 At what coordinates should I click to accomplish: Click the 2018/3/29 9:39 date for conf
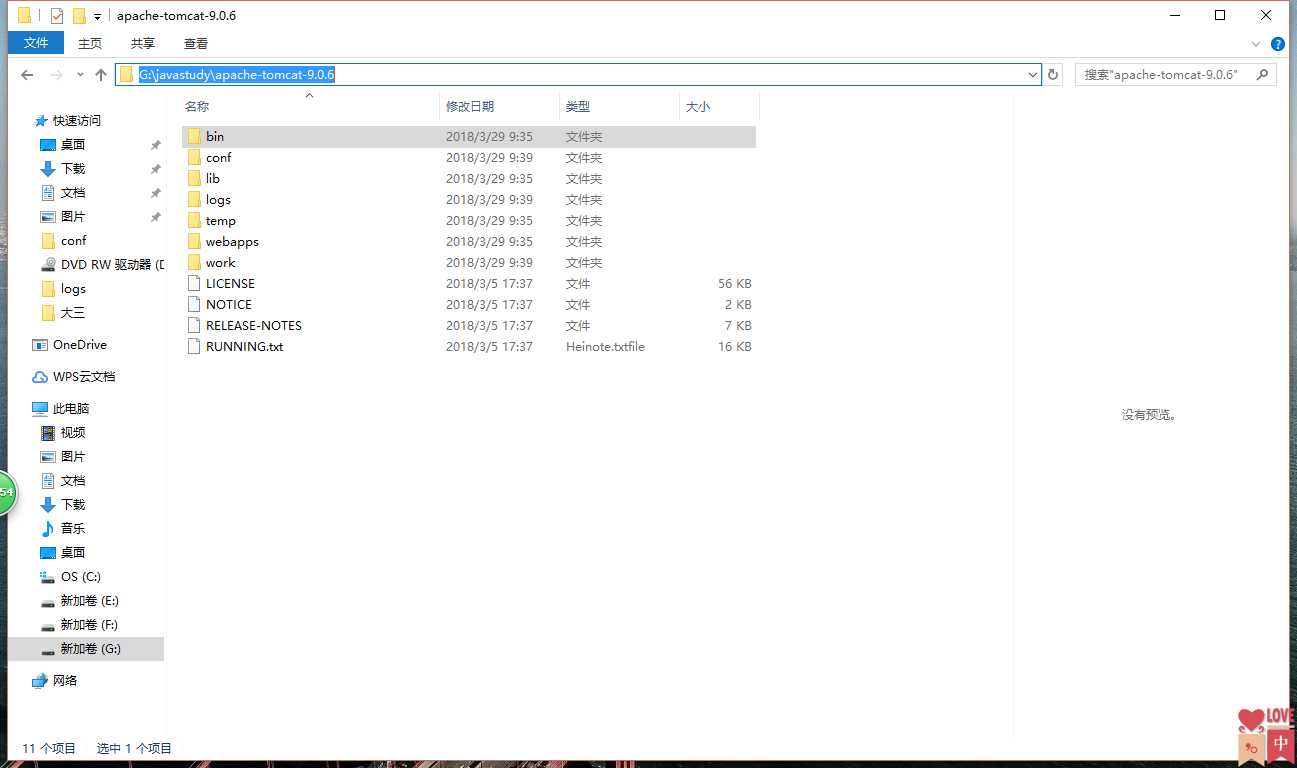click(489, 157)
